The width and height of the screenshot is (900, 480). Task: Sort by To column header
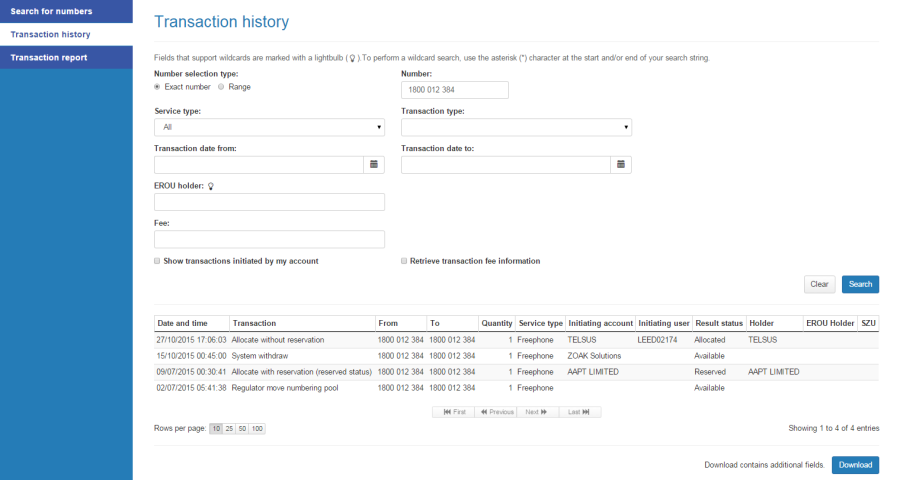pyautogui.click(x=452, y=323)
